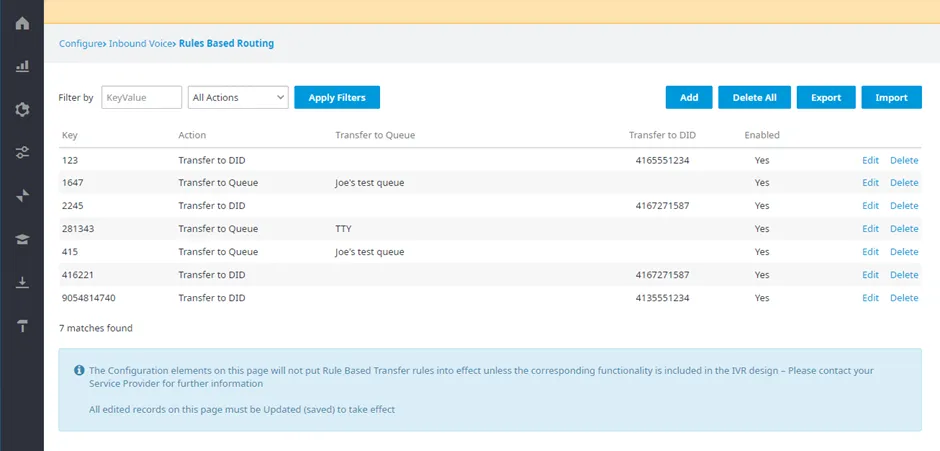
Task: Open the sliders settings sidebar icon
Action: tap(22, 152)
